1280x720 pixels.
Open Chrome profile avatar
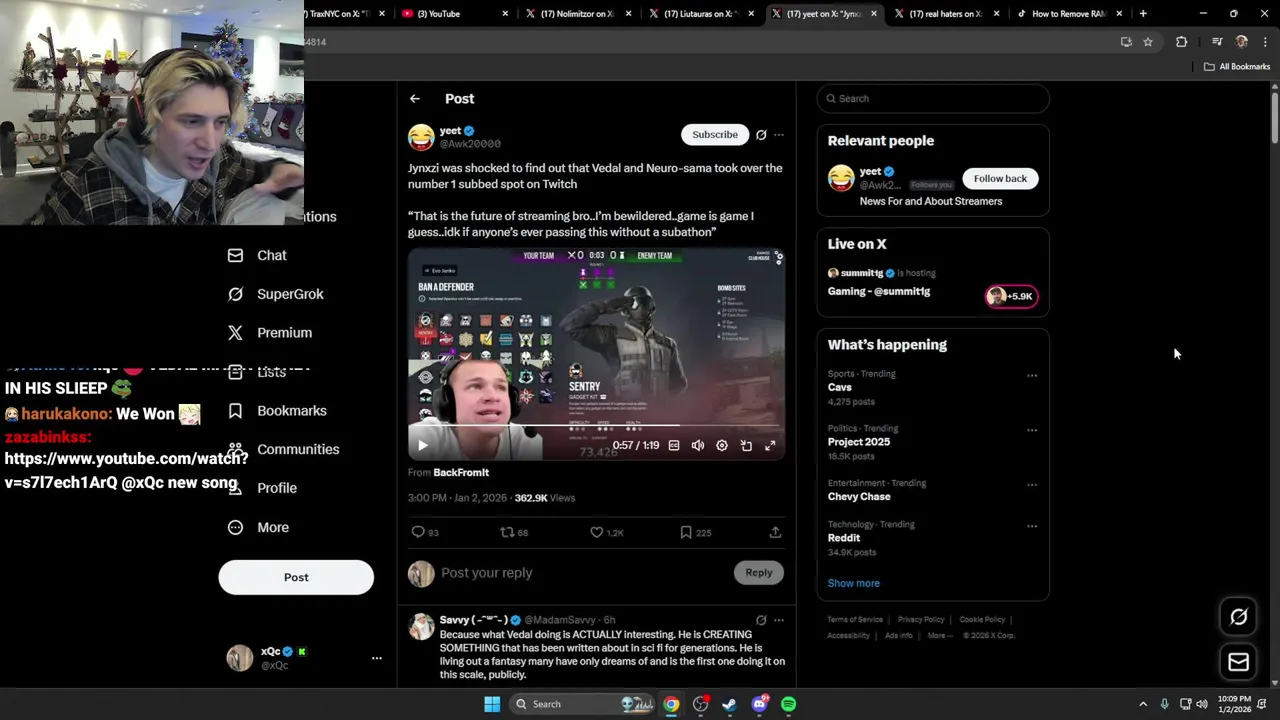(x=1241, y=42)
